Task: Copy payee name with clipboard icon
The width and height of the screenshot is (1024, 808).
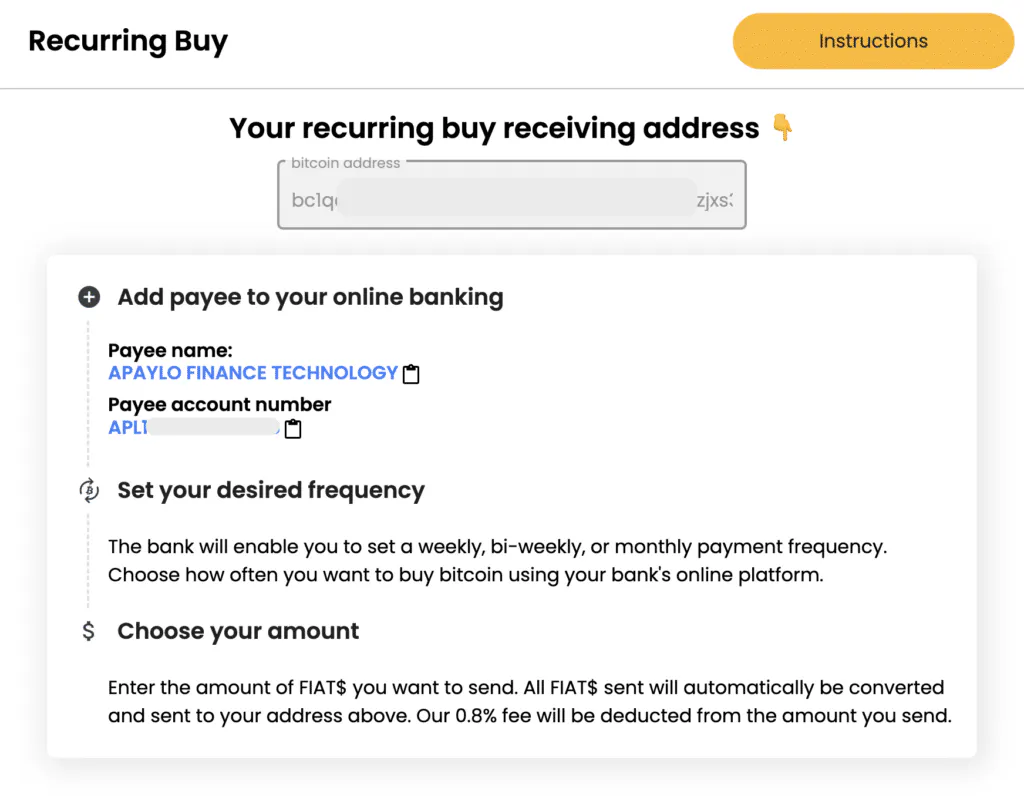Action: [411, 374]
